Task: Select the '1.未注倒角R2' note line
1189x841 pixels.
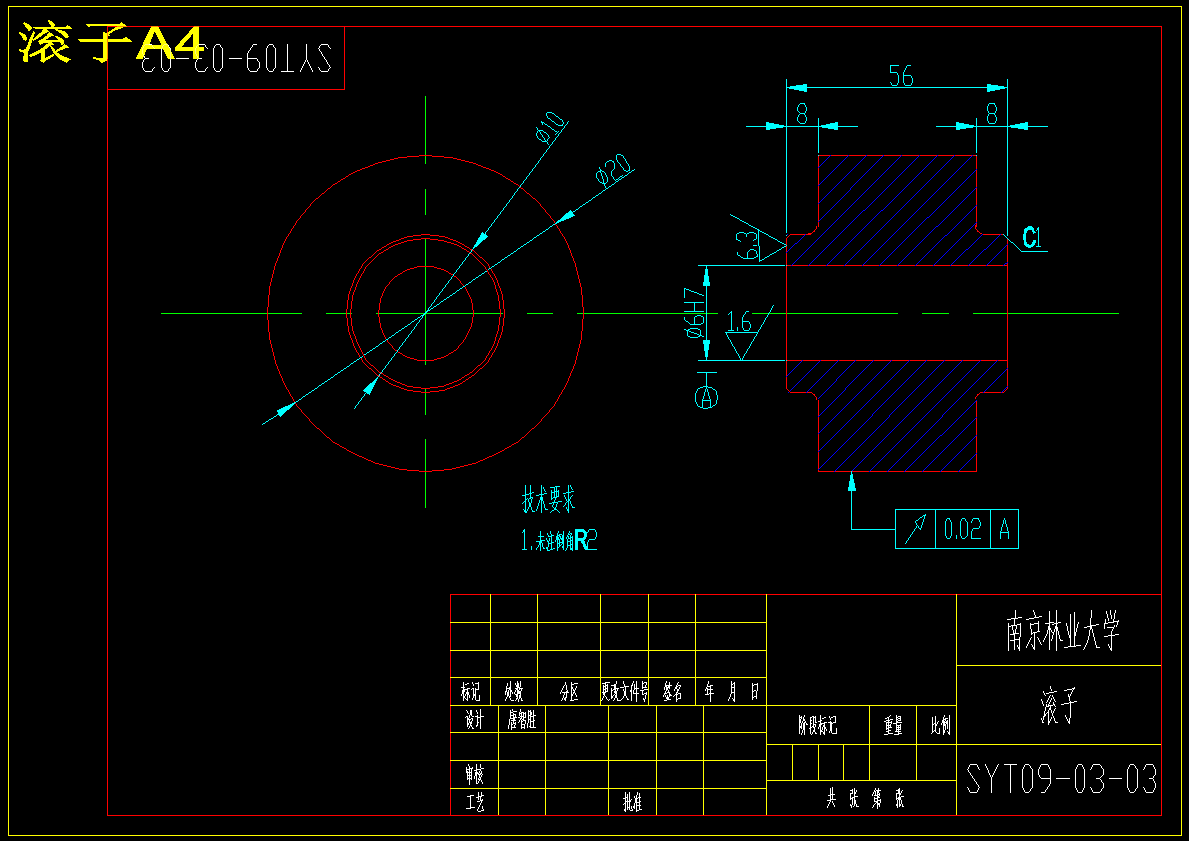Action: point(559,541)
